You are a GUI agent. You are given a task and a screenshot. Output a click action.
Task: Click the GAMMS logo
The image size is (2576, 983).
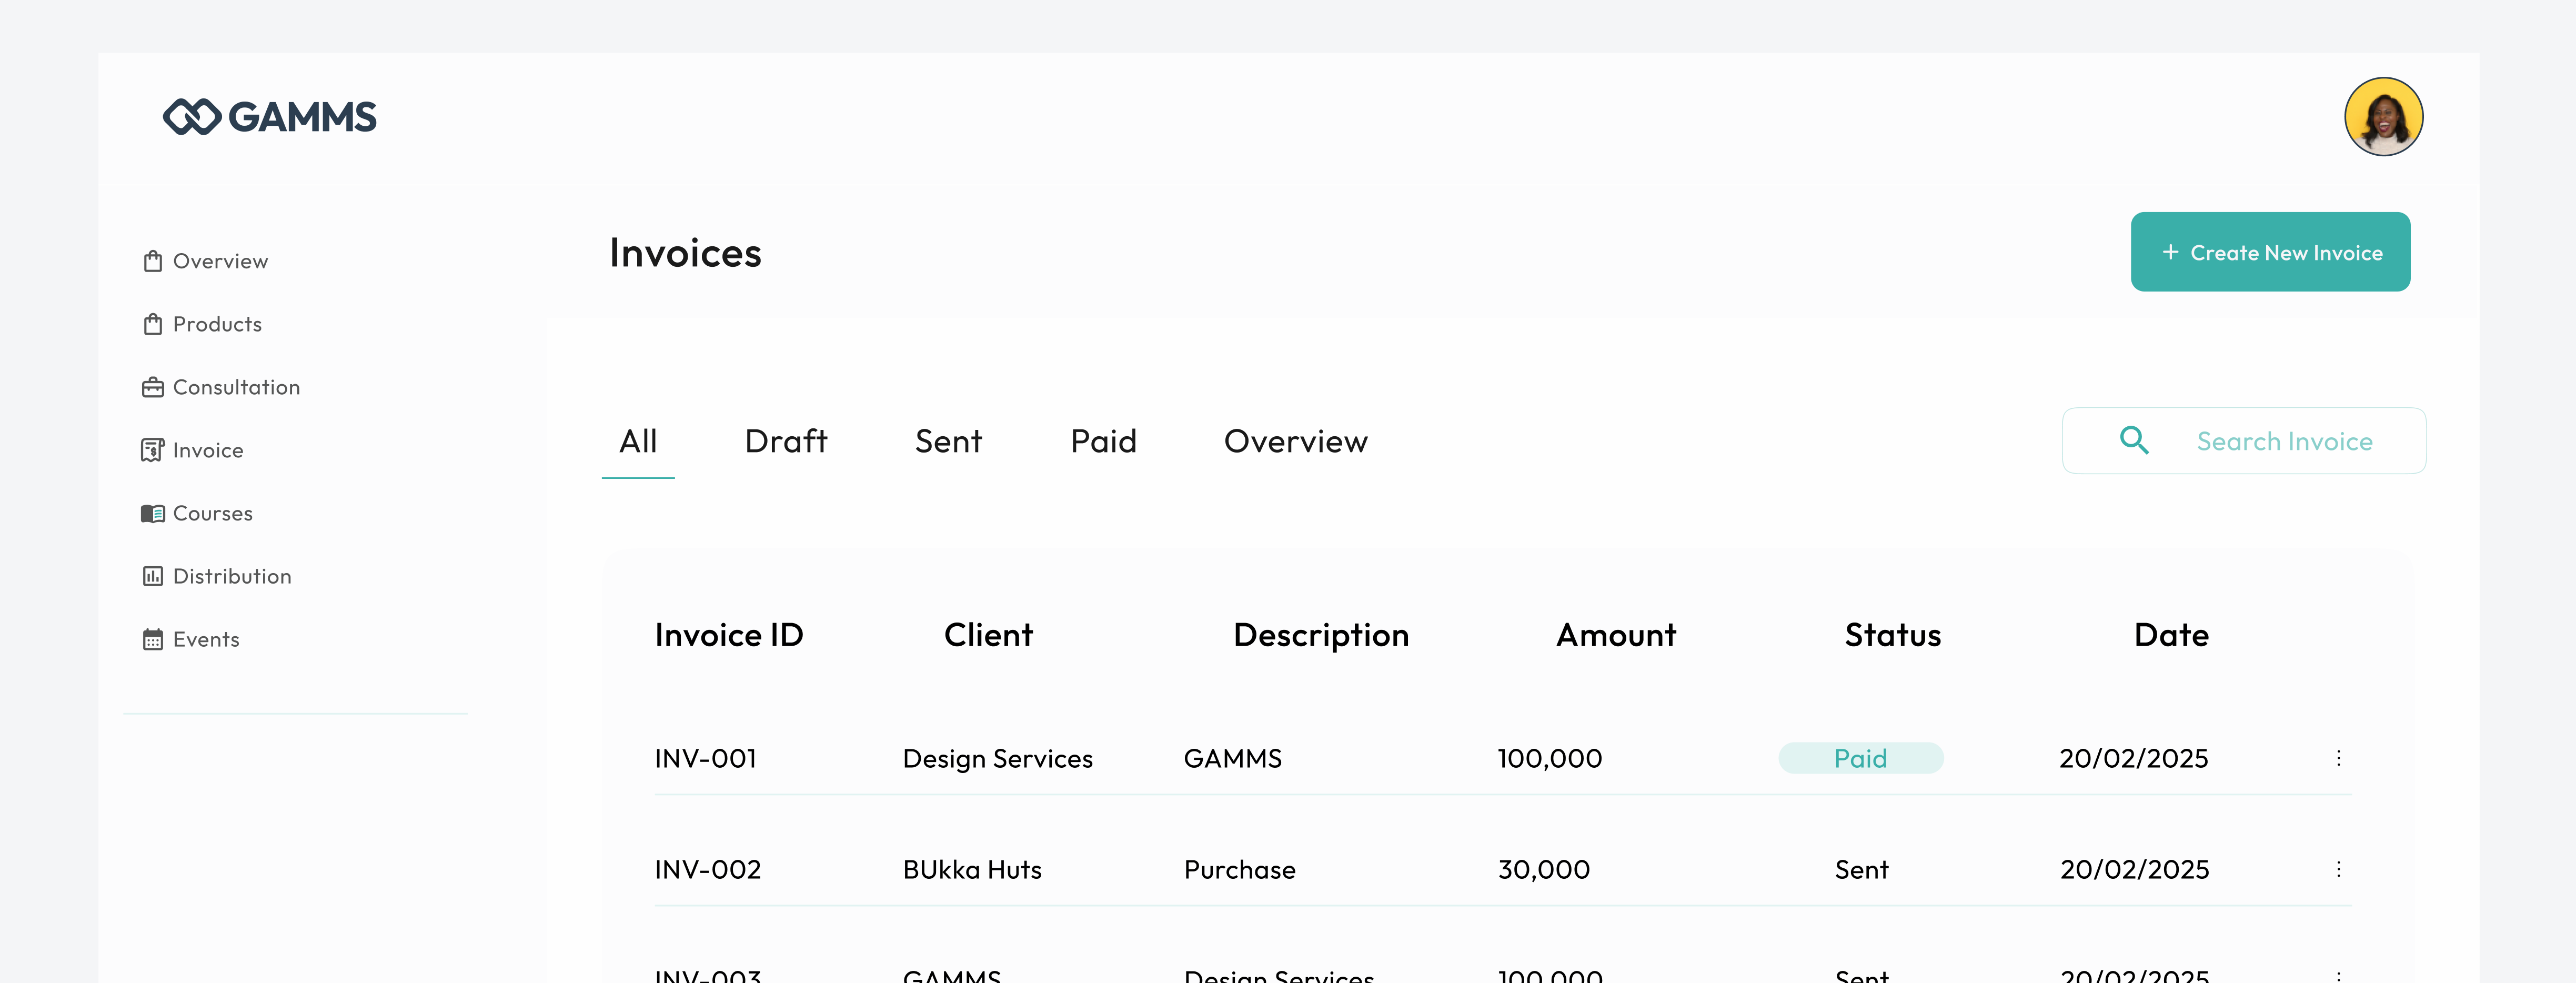270,117
